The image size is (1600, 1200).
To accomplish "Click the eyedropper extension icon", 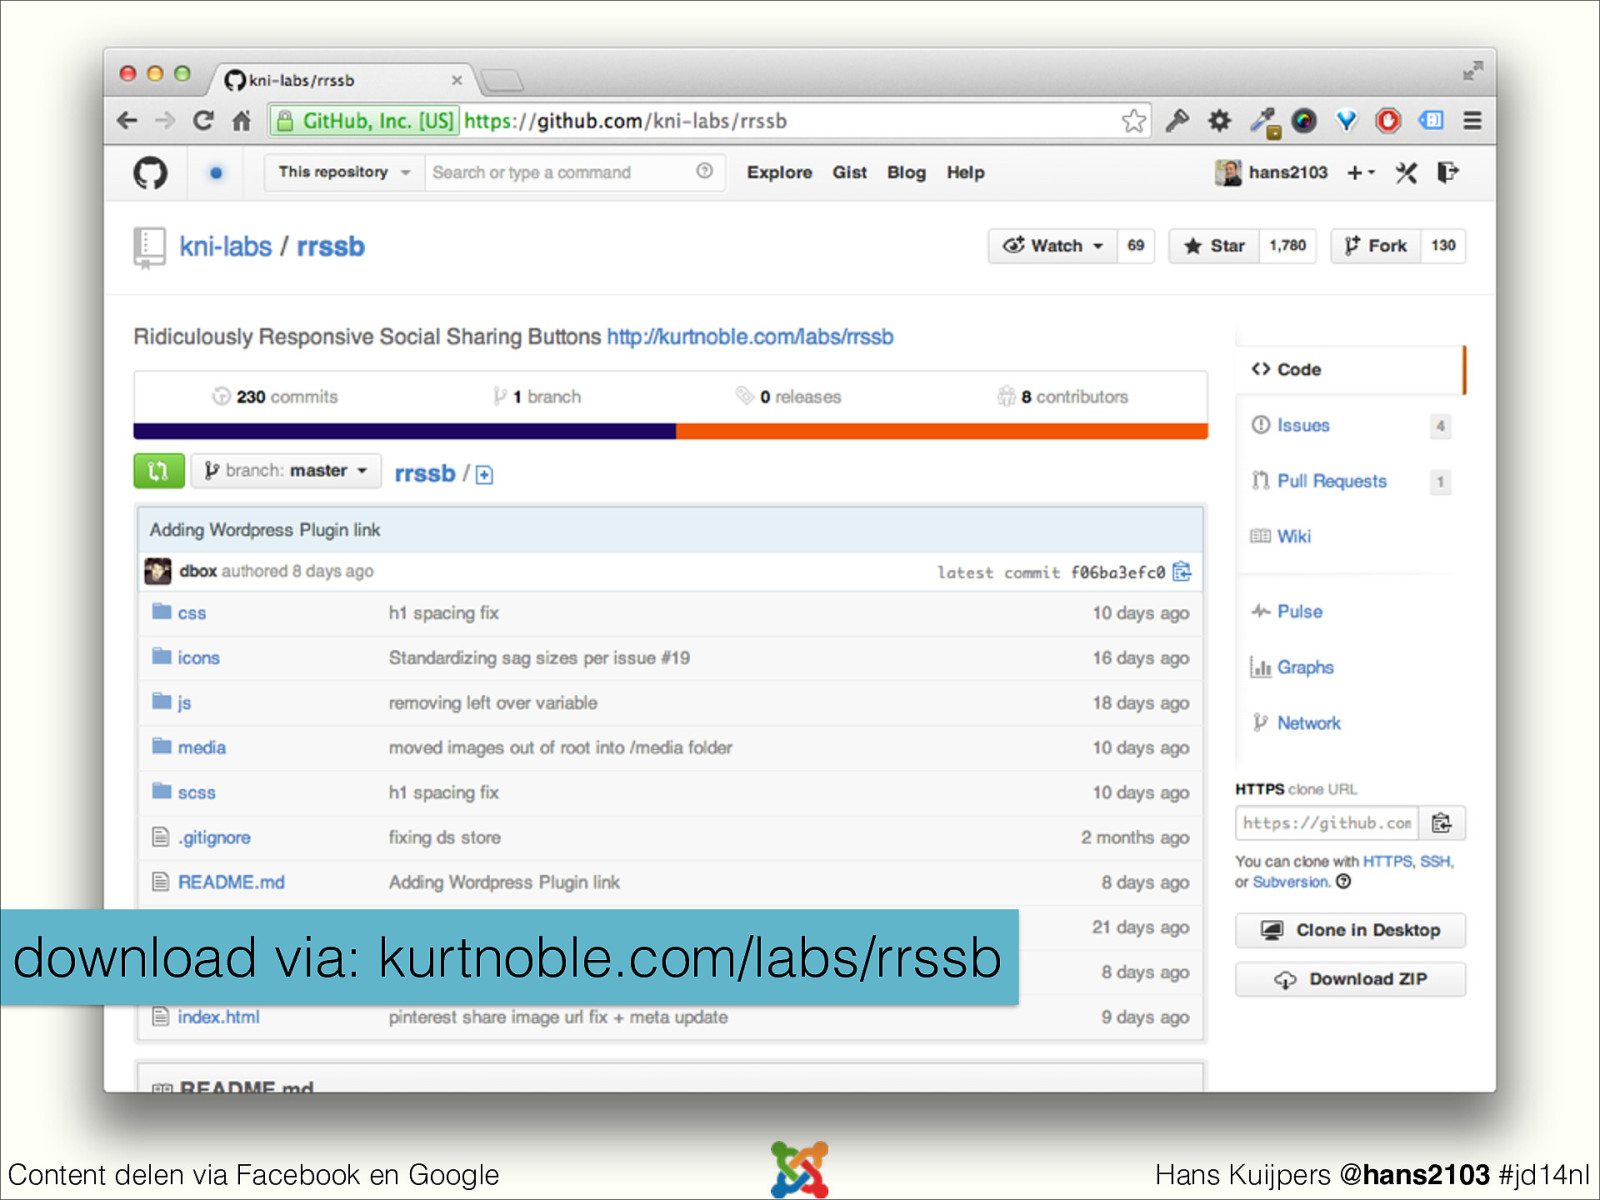I will [x=1264, y=122].
